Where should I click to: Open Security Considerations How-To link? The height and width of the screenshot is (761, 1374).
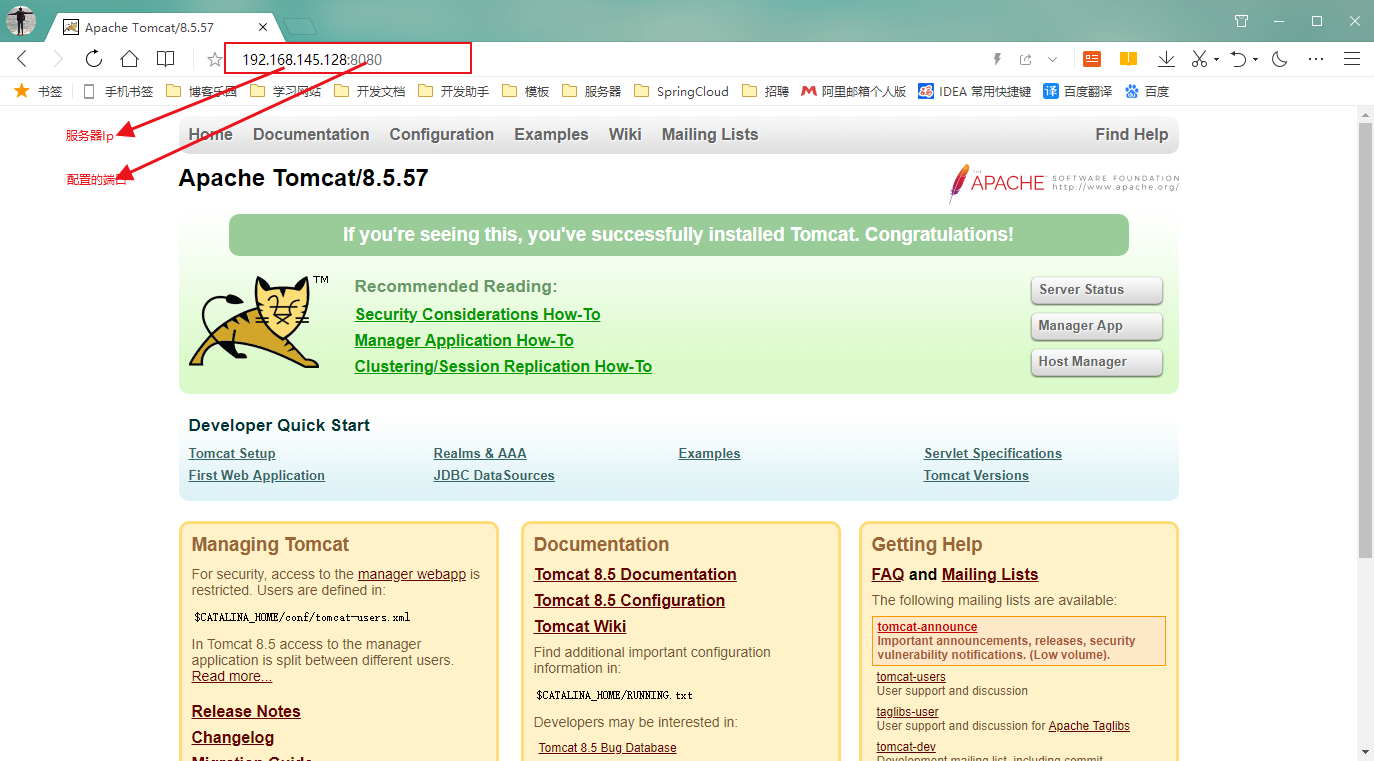click(x=478, y=314)
